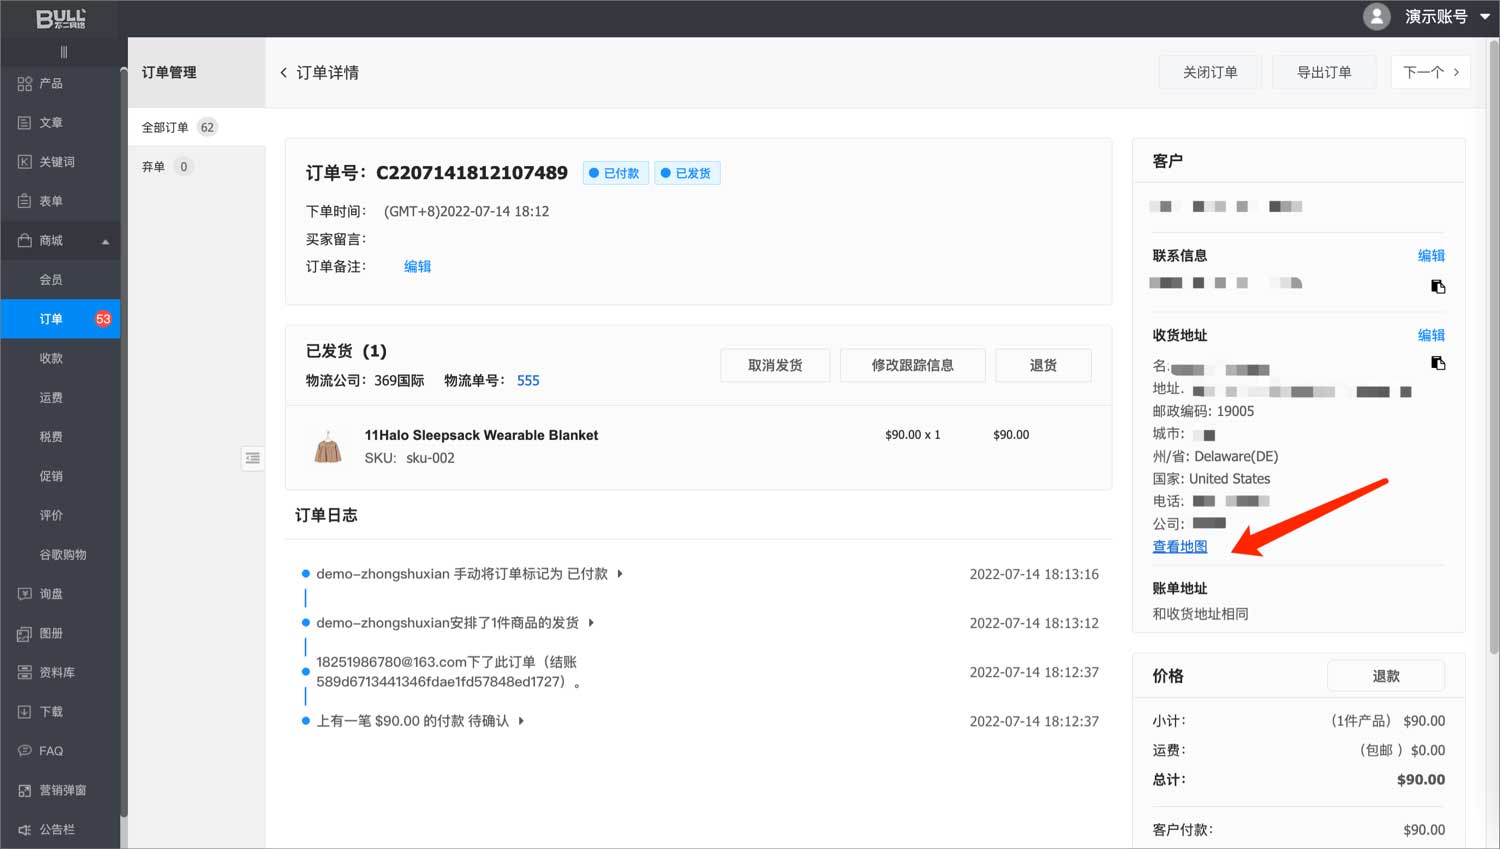This screenshot has height=849, width=1500.
Task: Open the 营销弹窗 sidebar item
Action: 62,790
